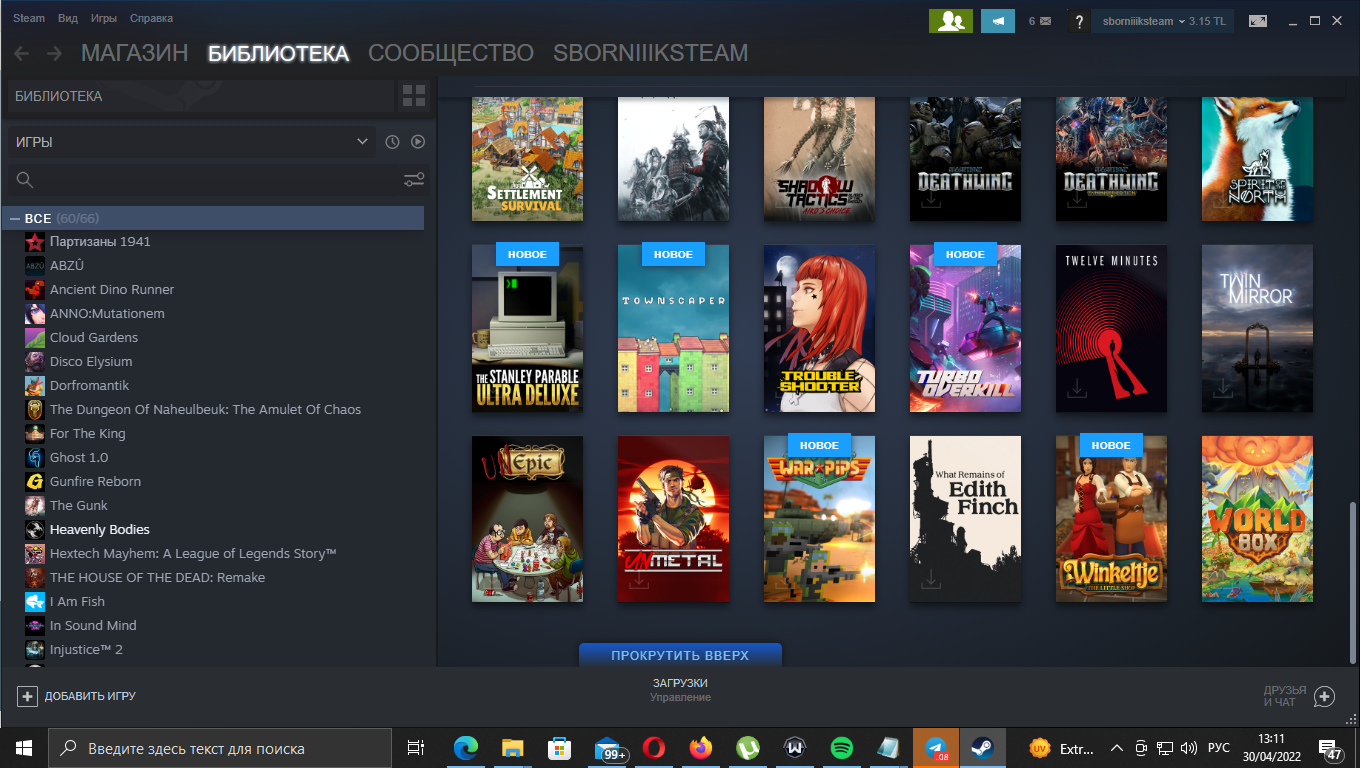This screenshot has width=1360, height=768.
Task: Go to the БИБЛИОТЕКА tab
Action: [278, 53]
